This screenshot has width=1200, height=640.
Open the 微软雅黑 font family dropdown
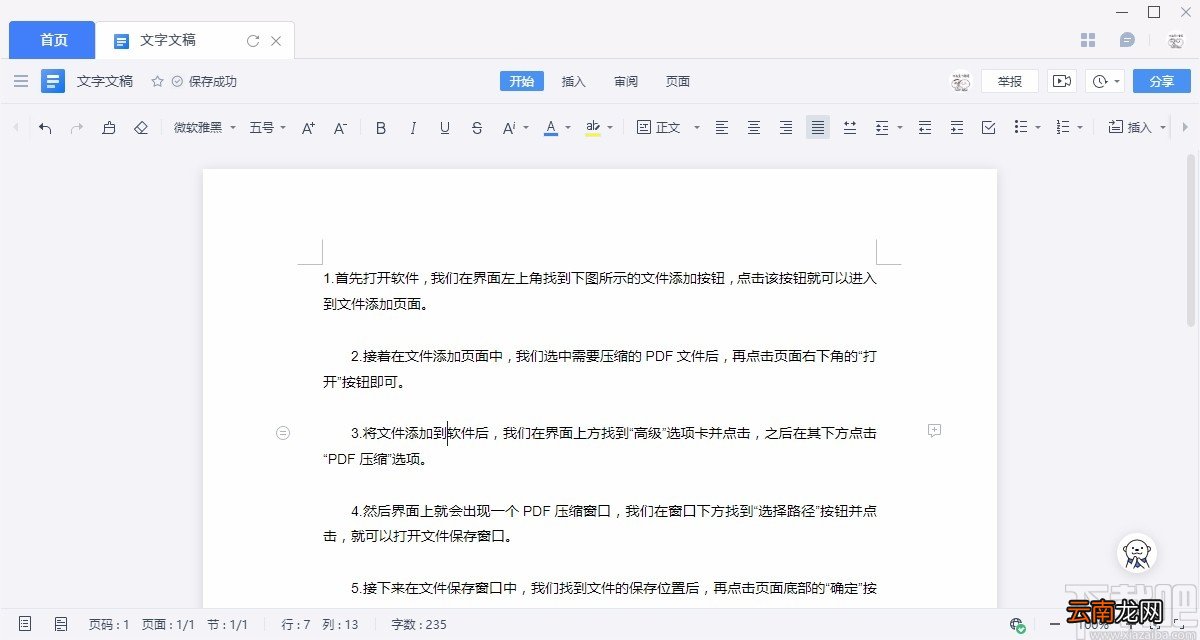coord(205,128)
